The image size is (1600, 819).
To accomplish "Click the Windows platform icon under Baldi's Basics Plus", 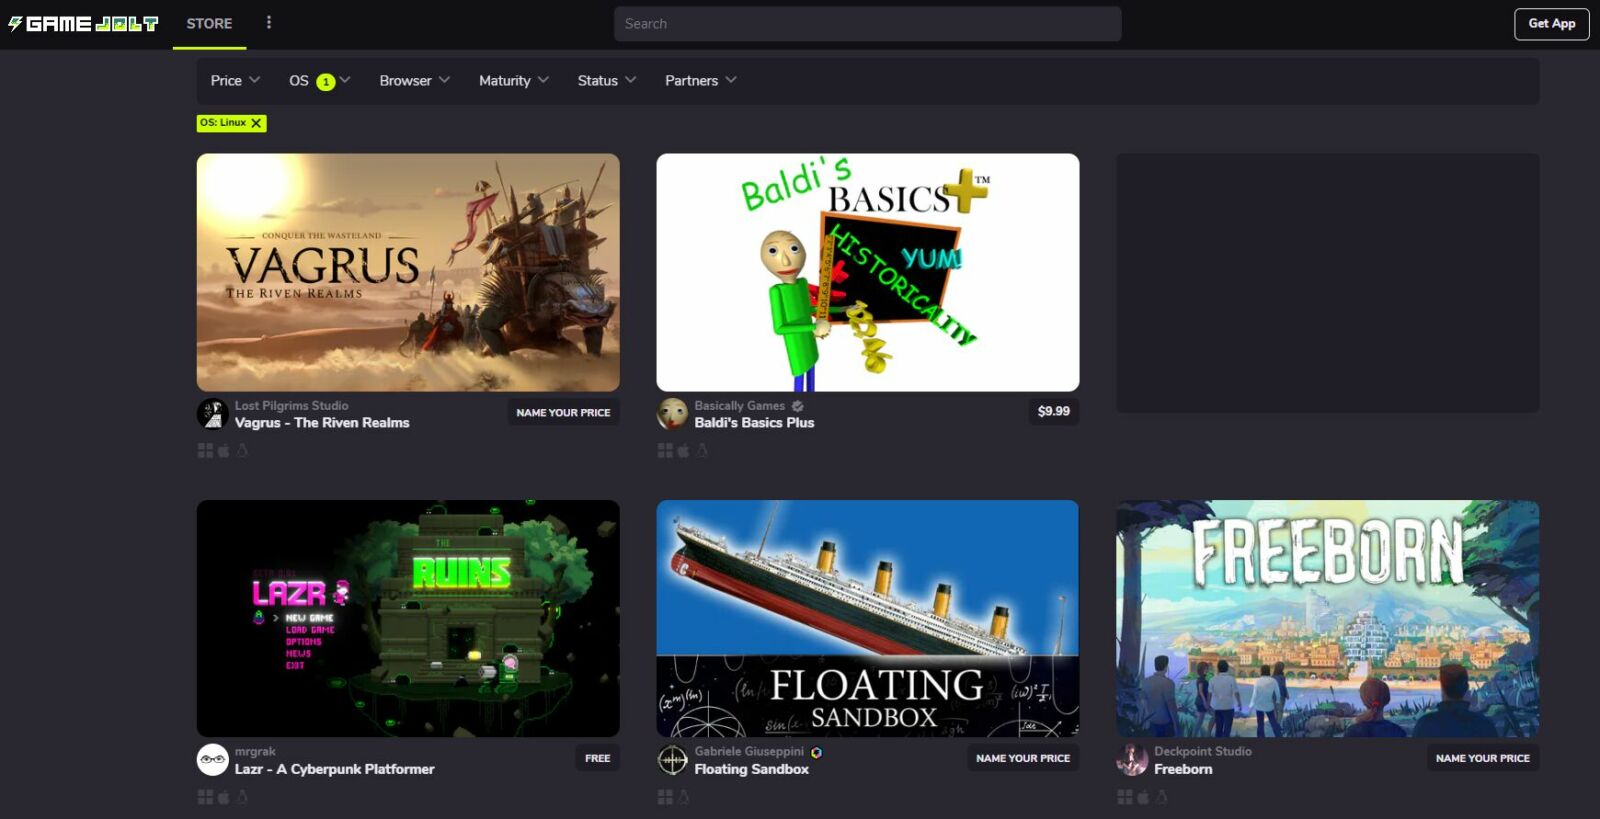I will click(x=665, y=451).
